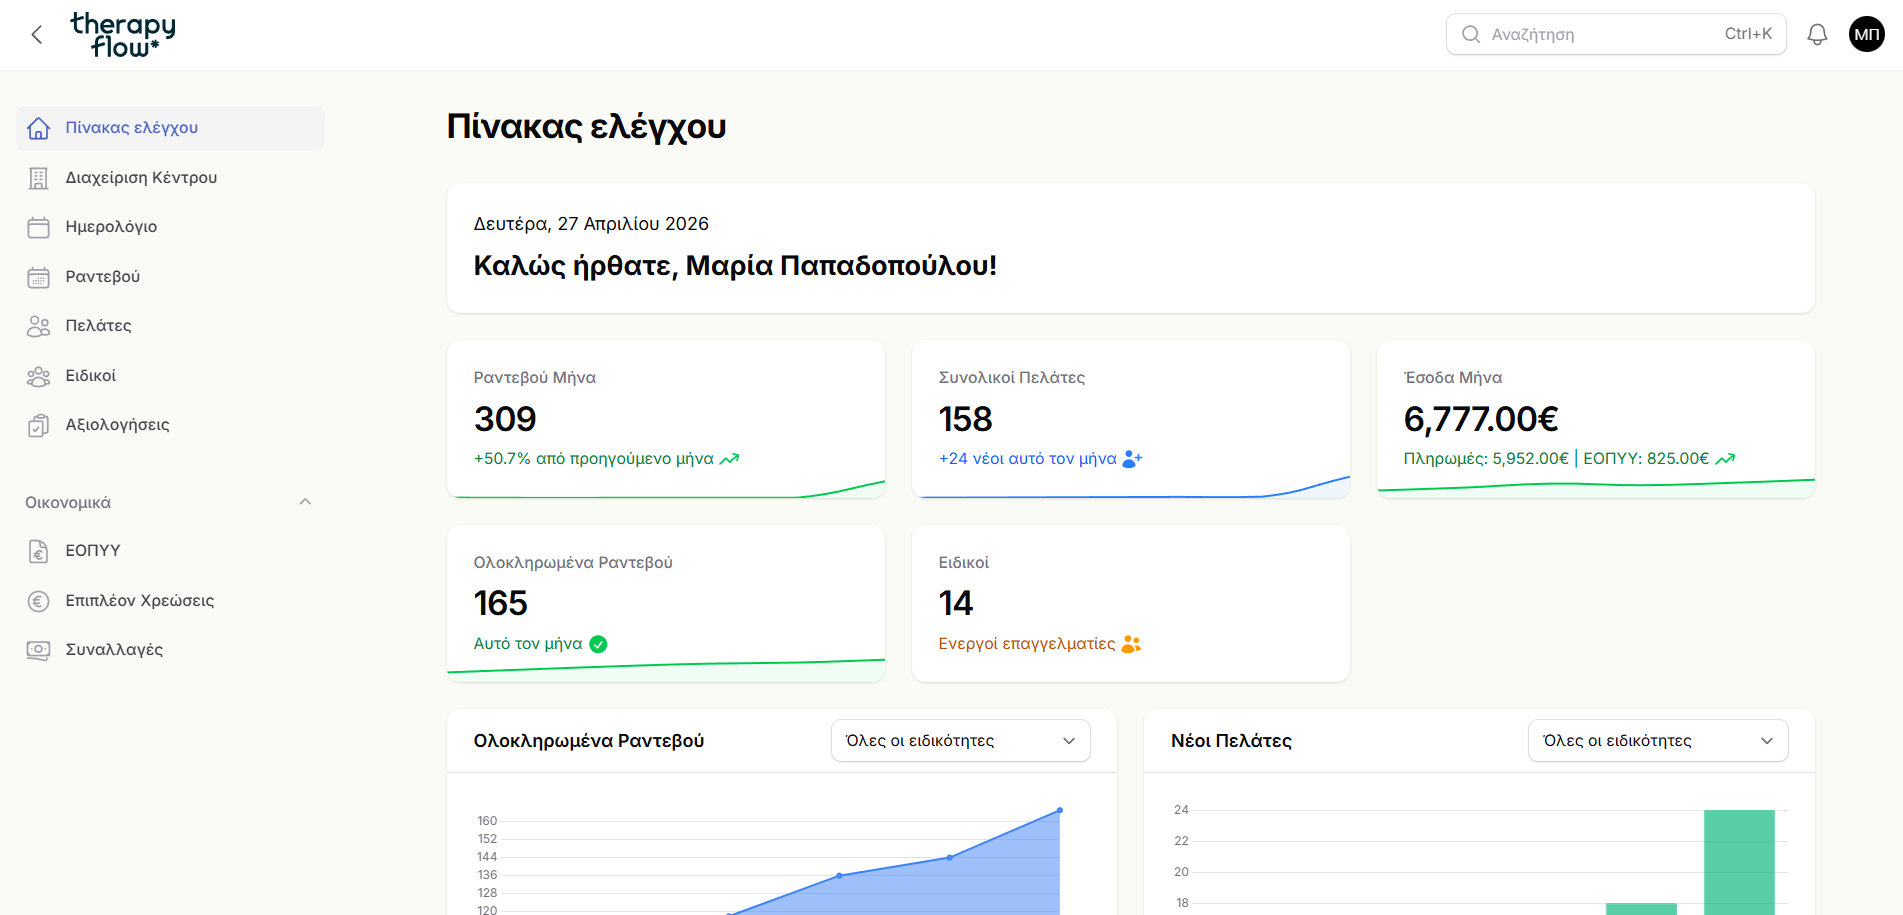Screen dimensions: 1903x915
Task: Click the people icon for Πελάτες
Action: [x=38, y=326]
